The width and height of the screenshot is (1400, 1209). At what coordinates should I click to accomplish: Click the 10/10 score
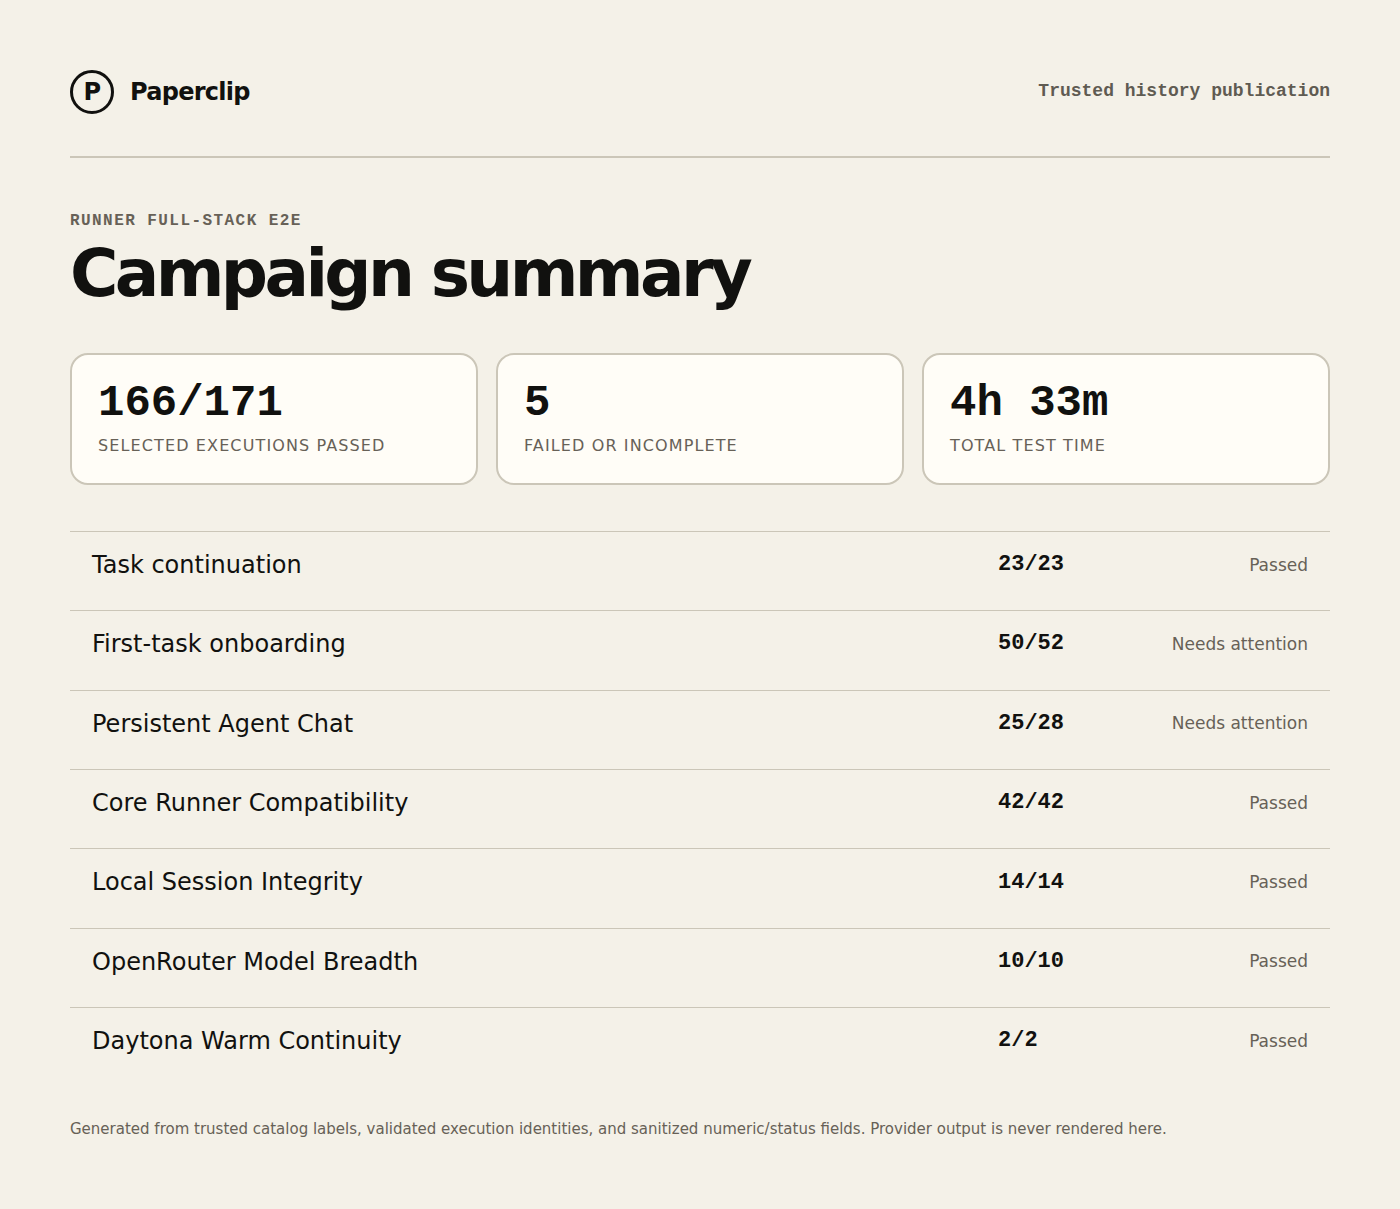coord(1031,960)
